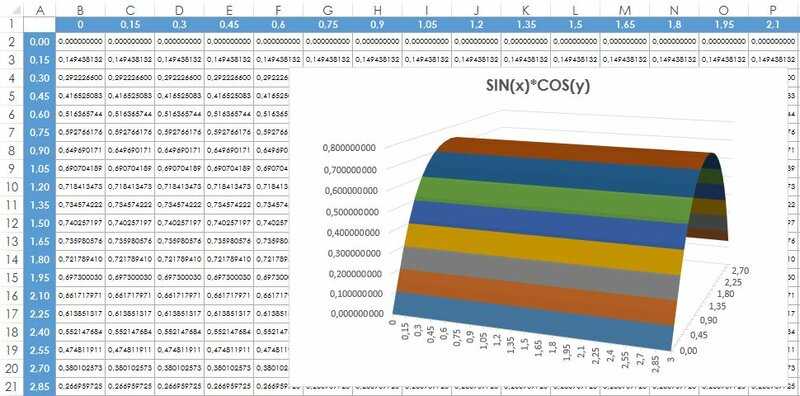Click blue header cell 0.75 in column G

328,24
